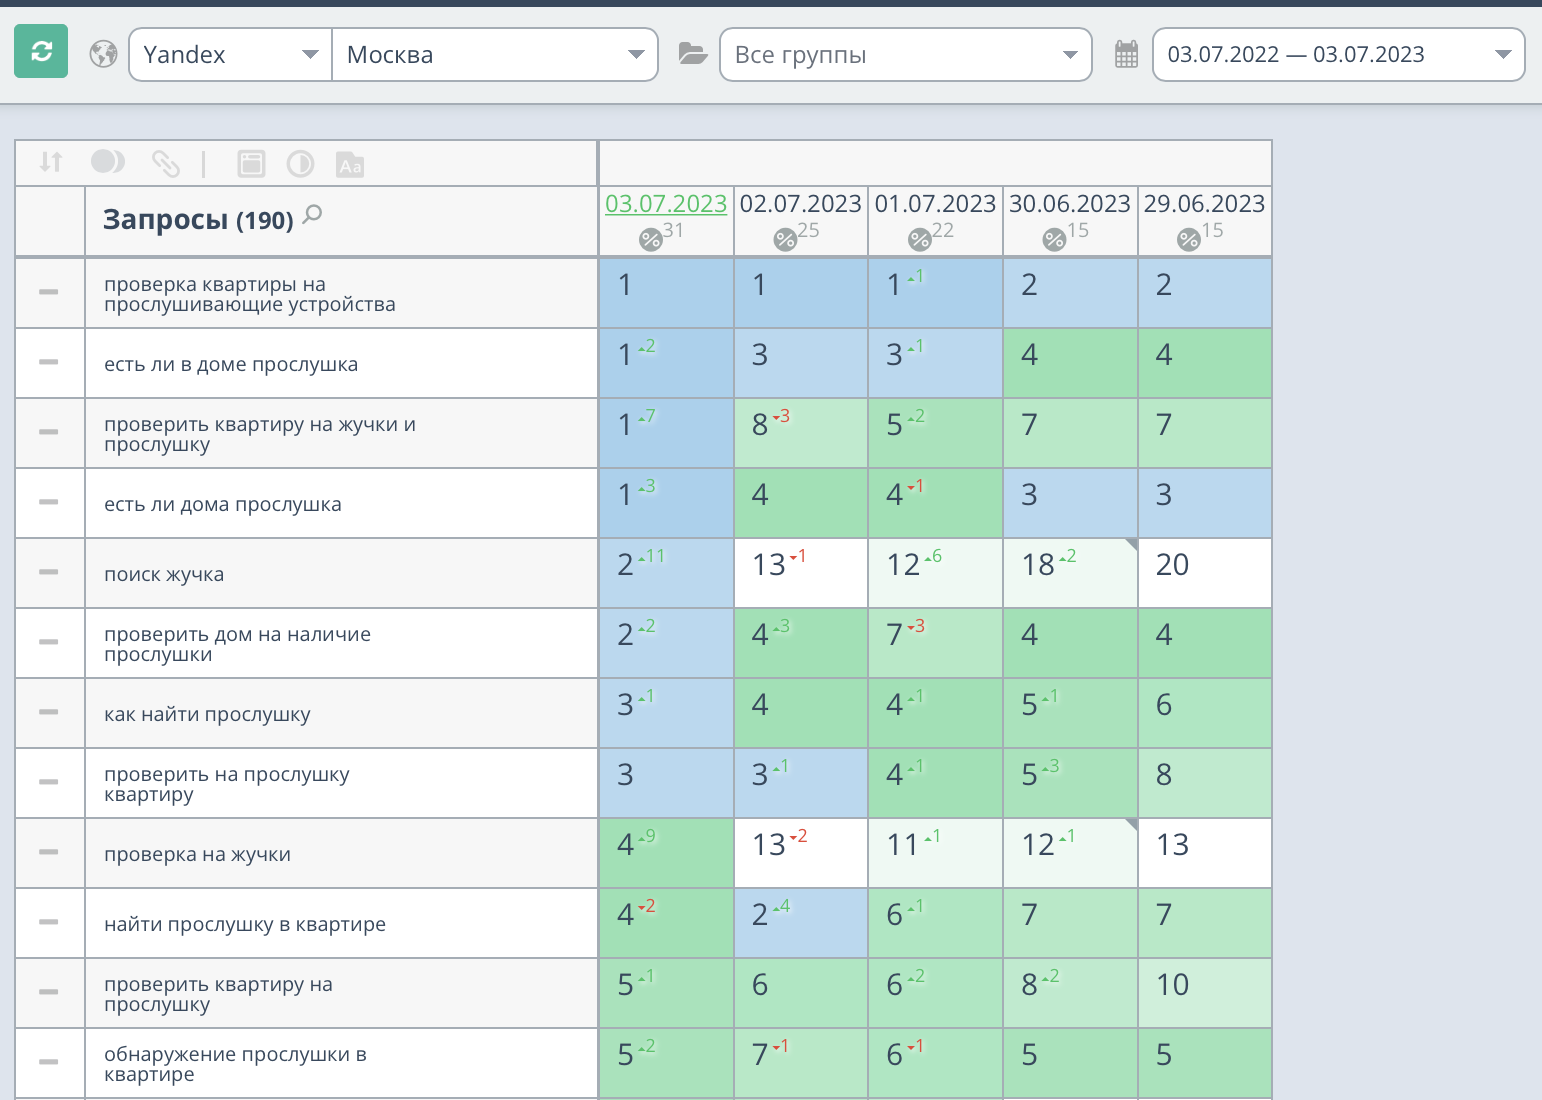Select the 02.07.2023 column header

800,204
